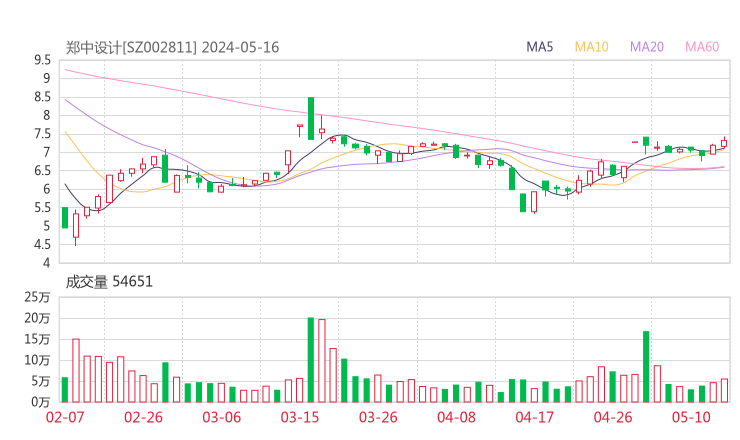Click the 0万 volume axis label

41,402
